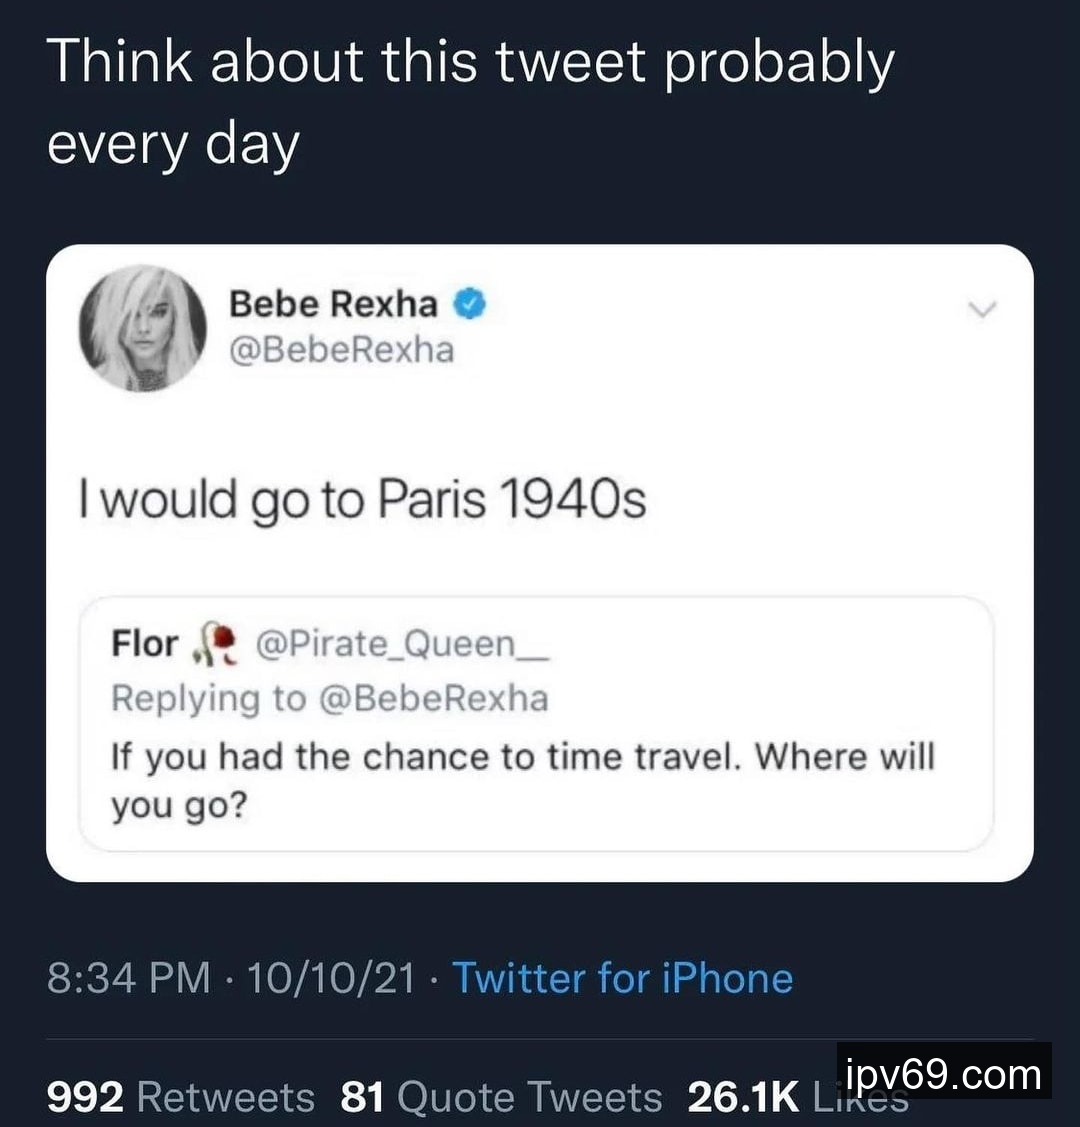Click @BebeRexha in the Replying to line
Screen dimensions: 1080x1127
tap(433, 698)
